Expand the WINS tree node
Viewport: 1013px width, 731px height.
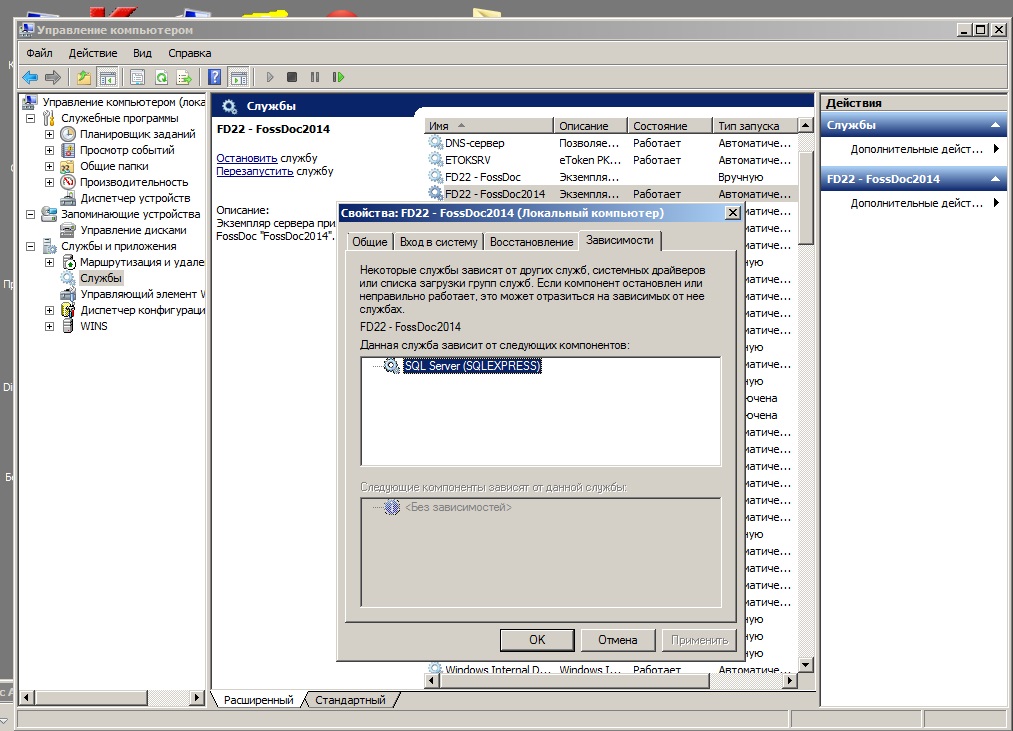49,326
